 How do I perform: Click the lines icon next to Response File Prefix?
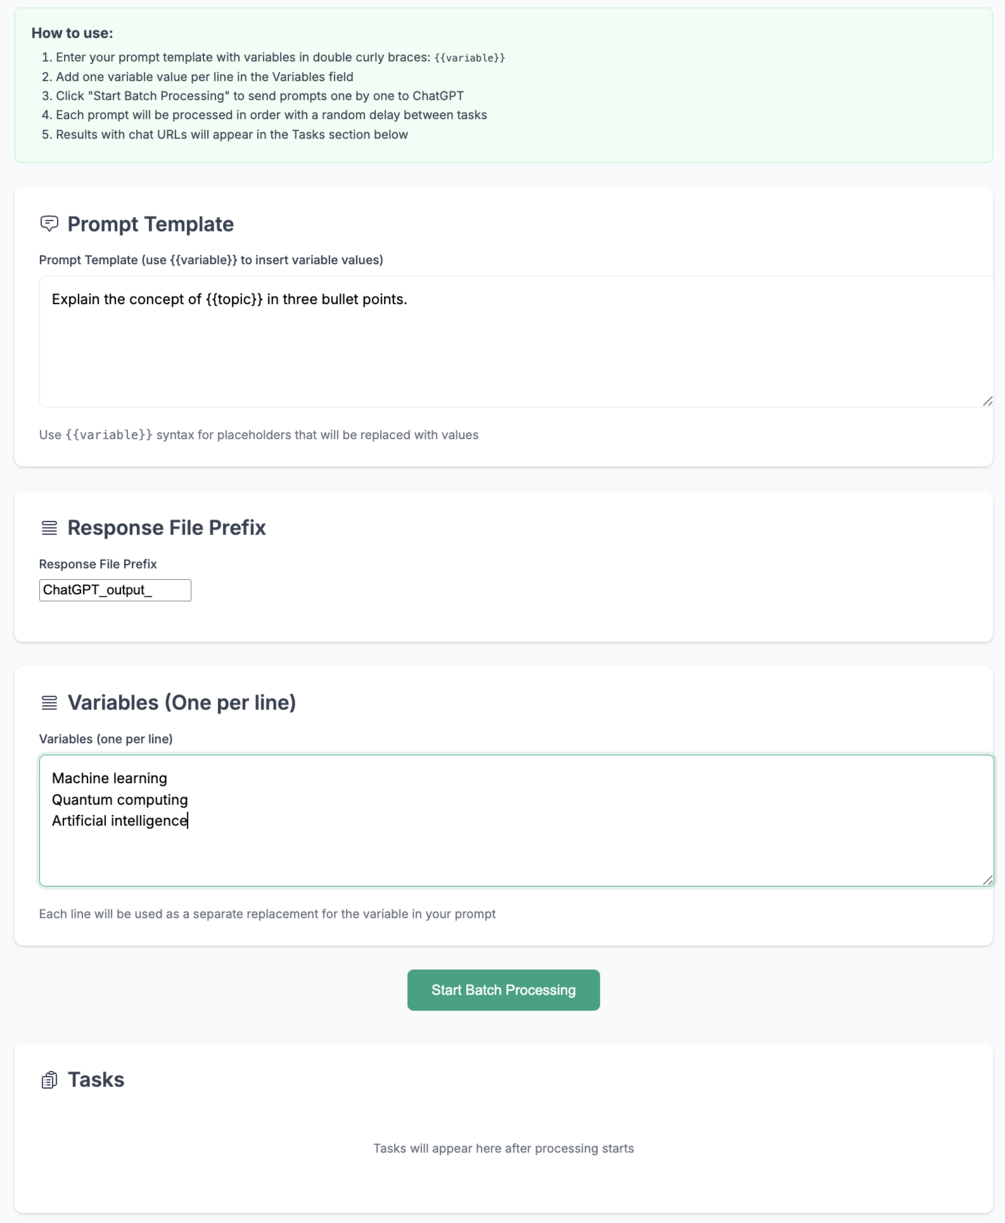pyautogui.click(x=48, y=528)
